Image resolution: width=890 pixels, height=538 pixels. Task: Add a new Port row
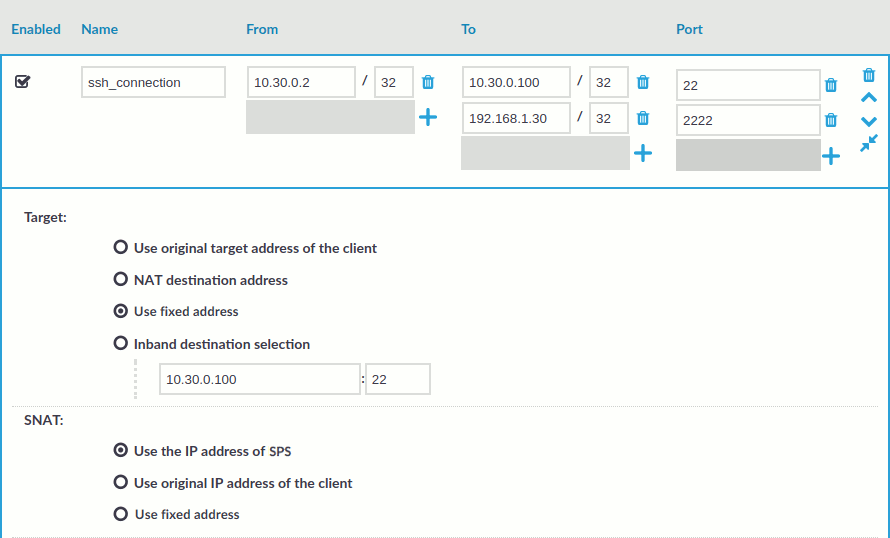830,156
